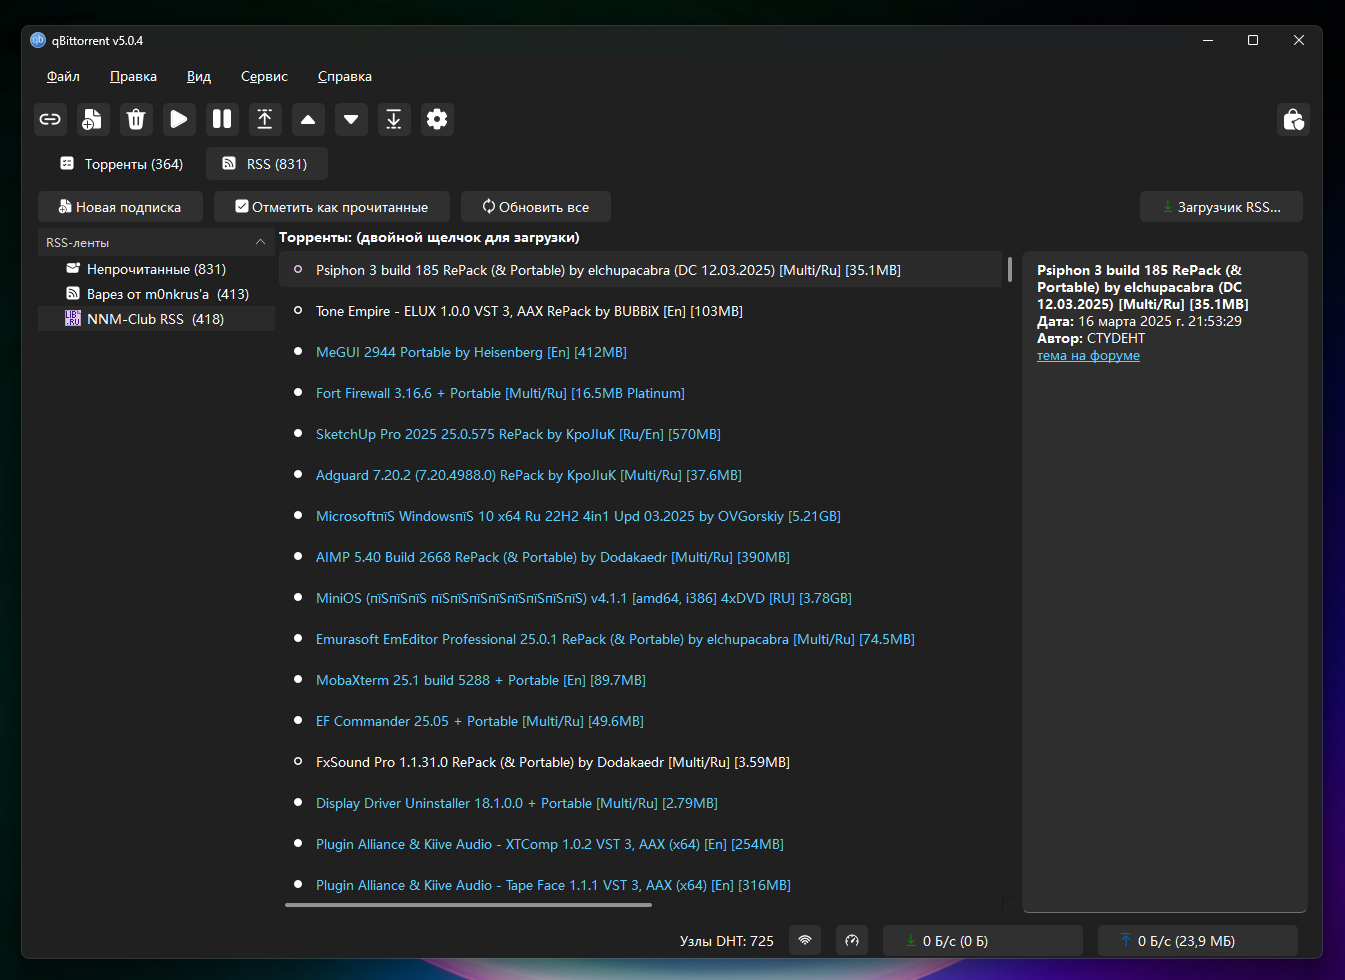
Task: Click the start torrent play icon
Action: point(179,119)
